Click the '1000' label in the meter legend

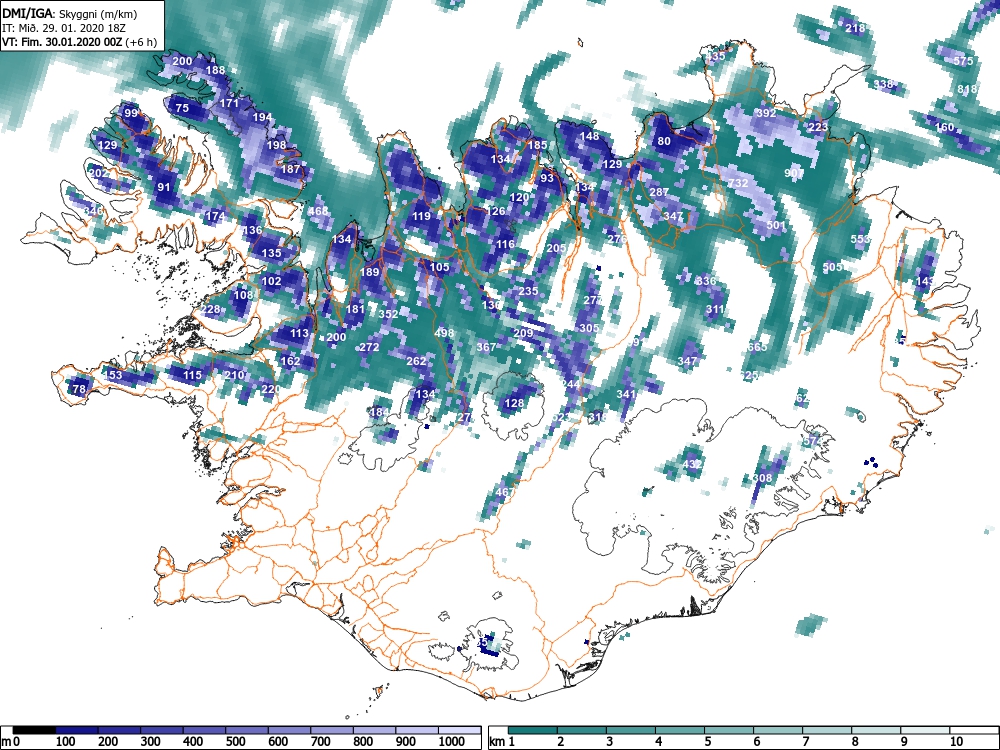pyautogui.click(x=452, y=742)
